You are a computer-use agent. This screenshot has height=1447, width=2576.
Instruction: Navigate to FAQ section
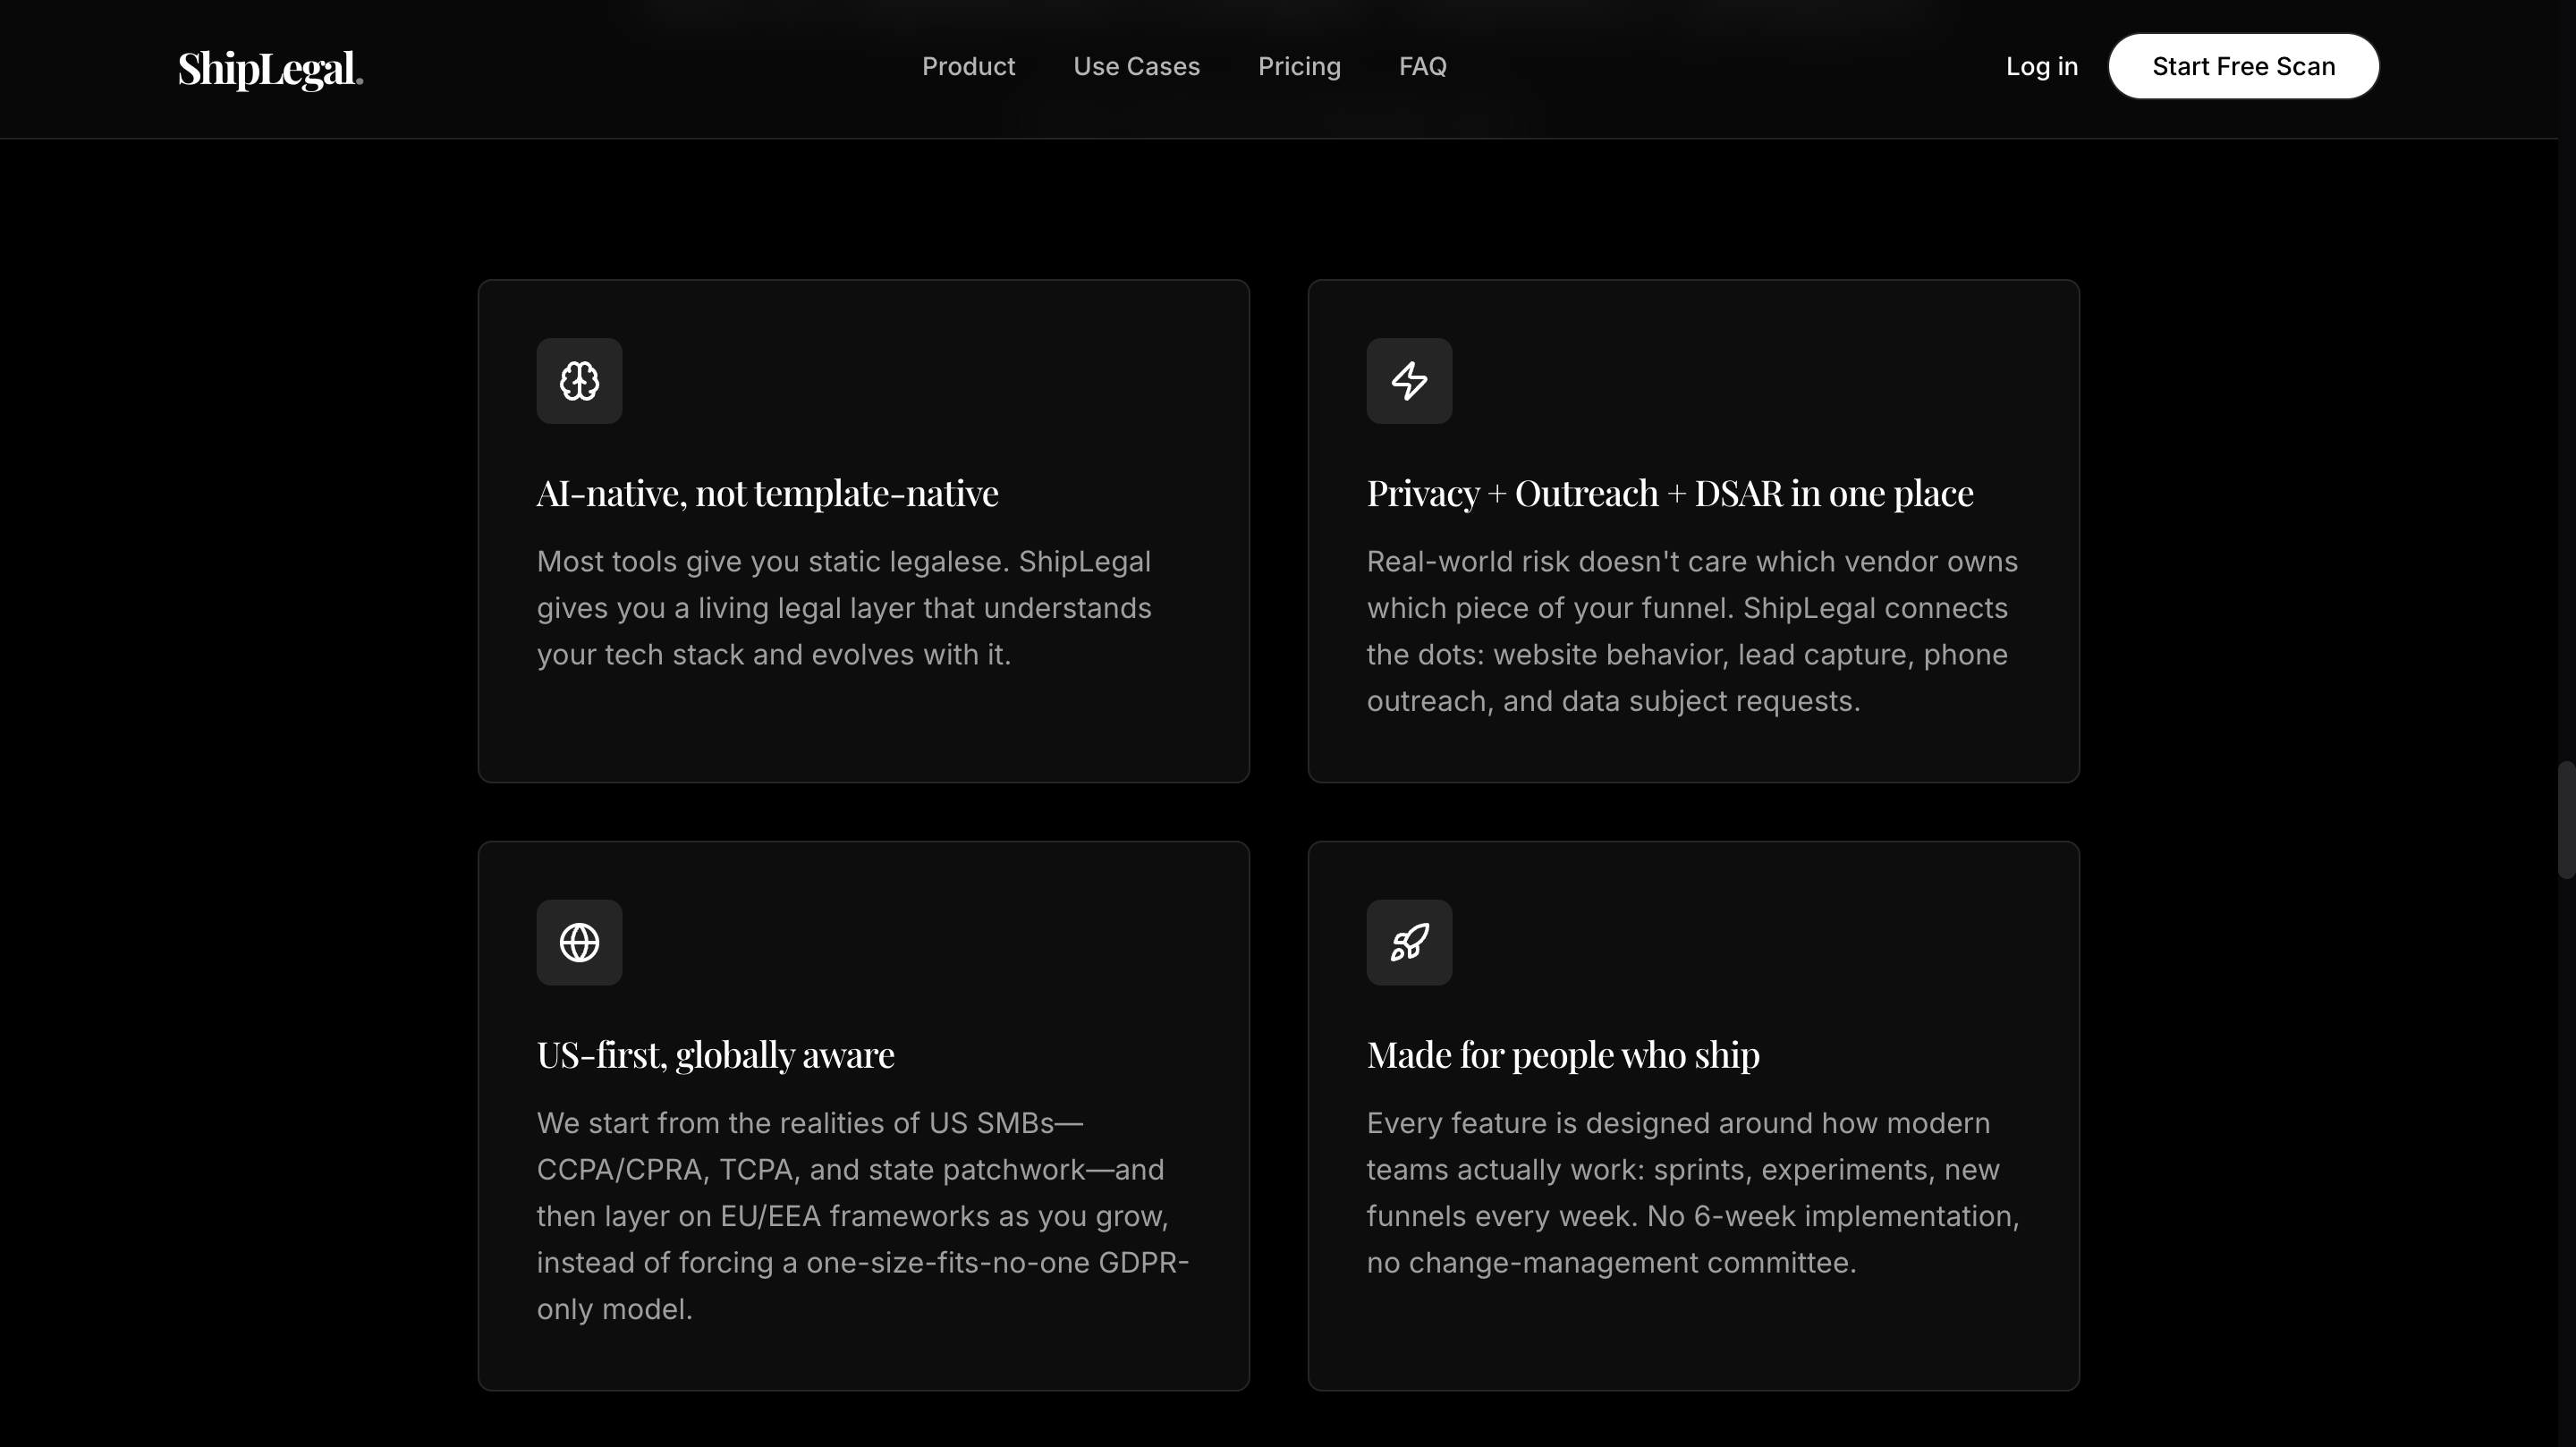point(1422,66)
